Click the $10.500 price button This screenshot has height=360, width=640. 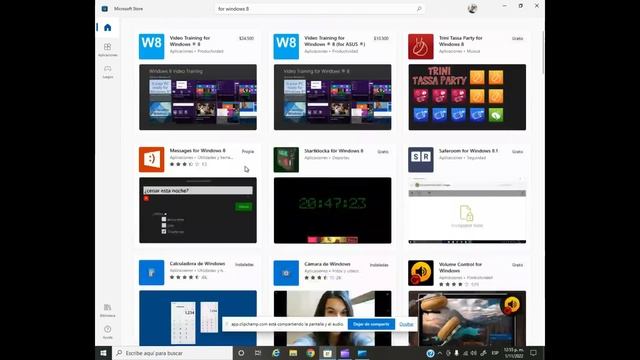381,38
